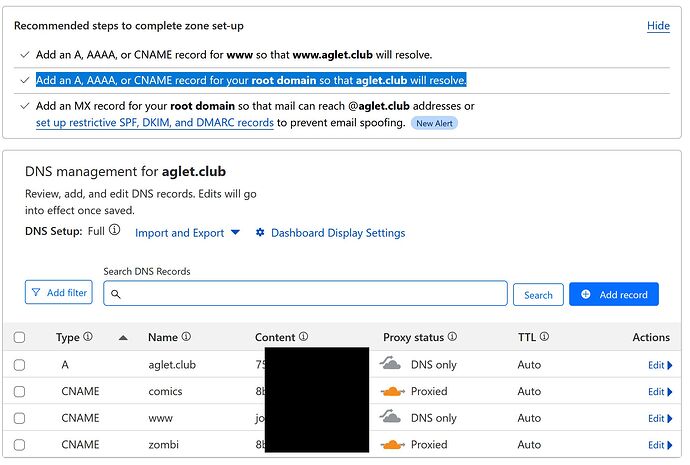Click 'Proxied' text in the zombi row
Screen dimensions: 690x465
coord(429,444)
